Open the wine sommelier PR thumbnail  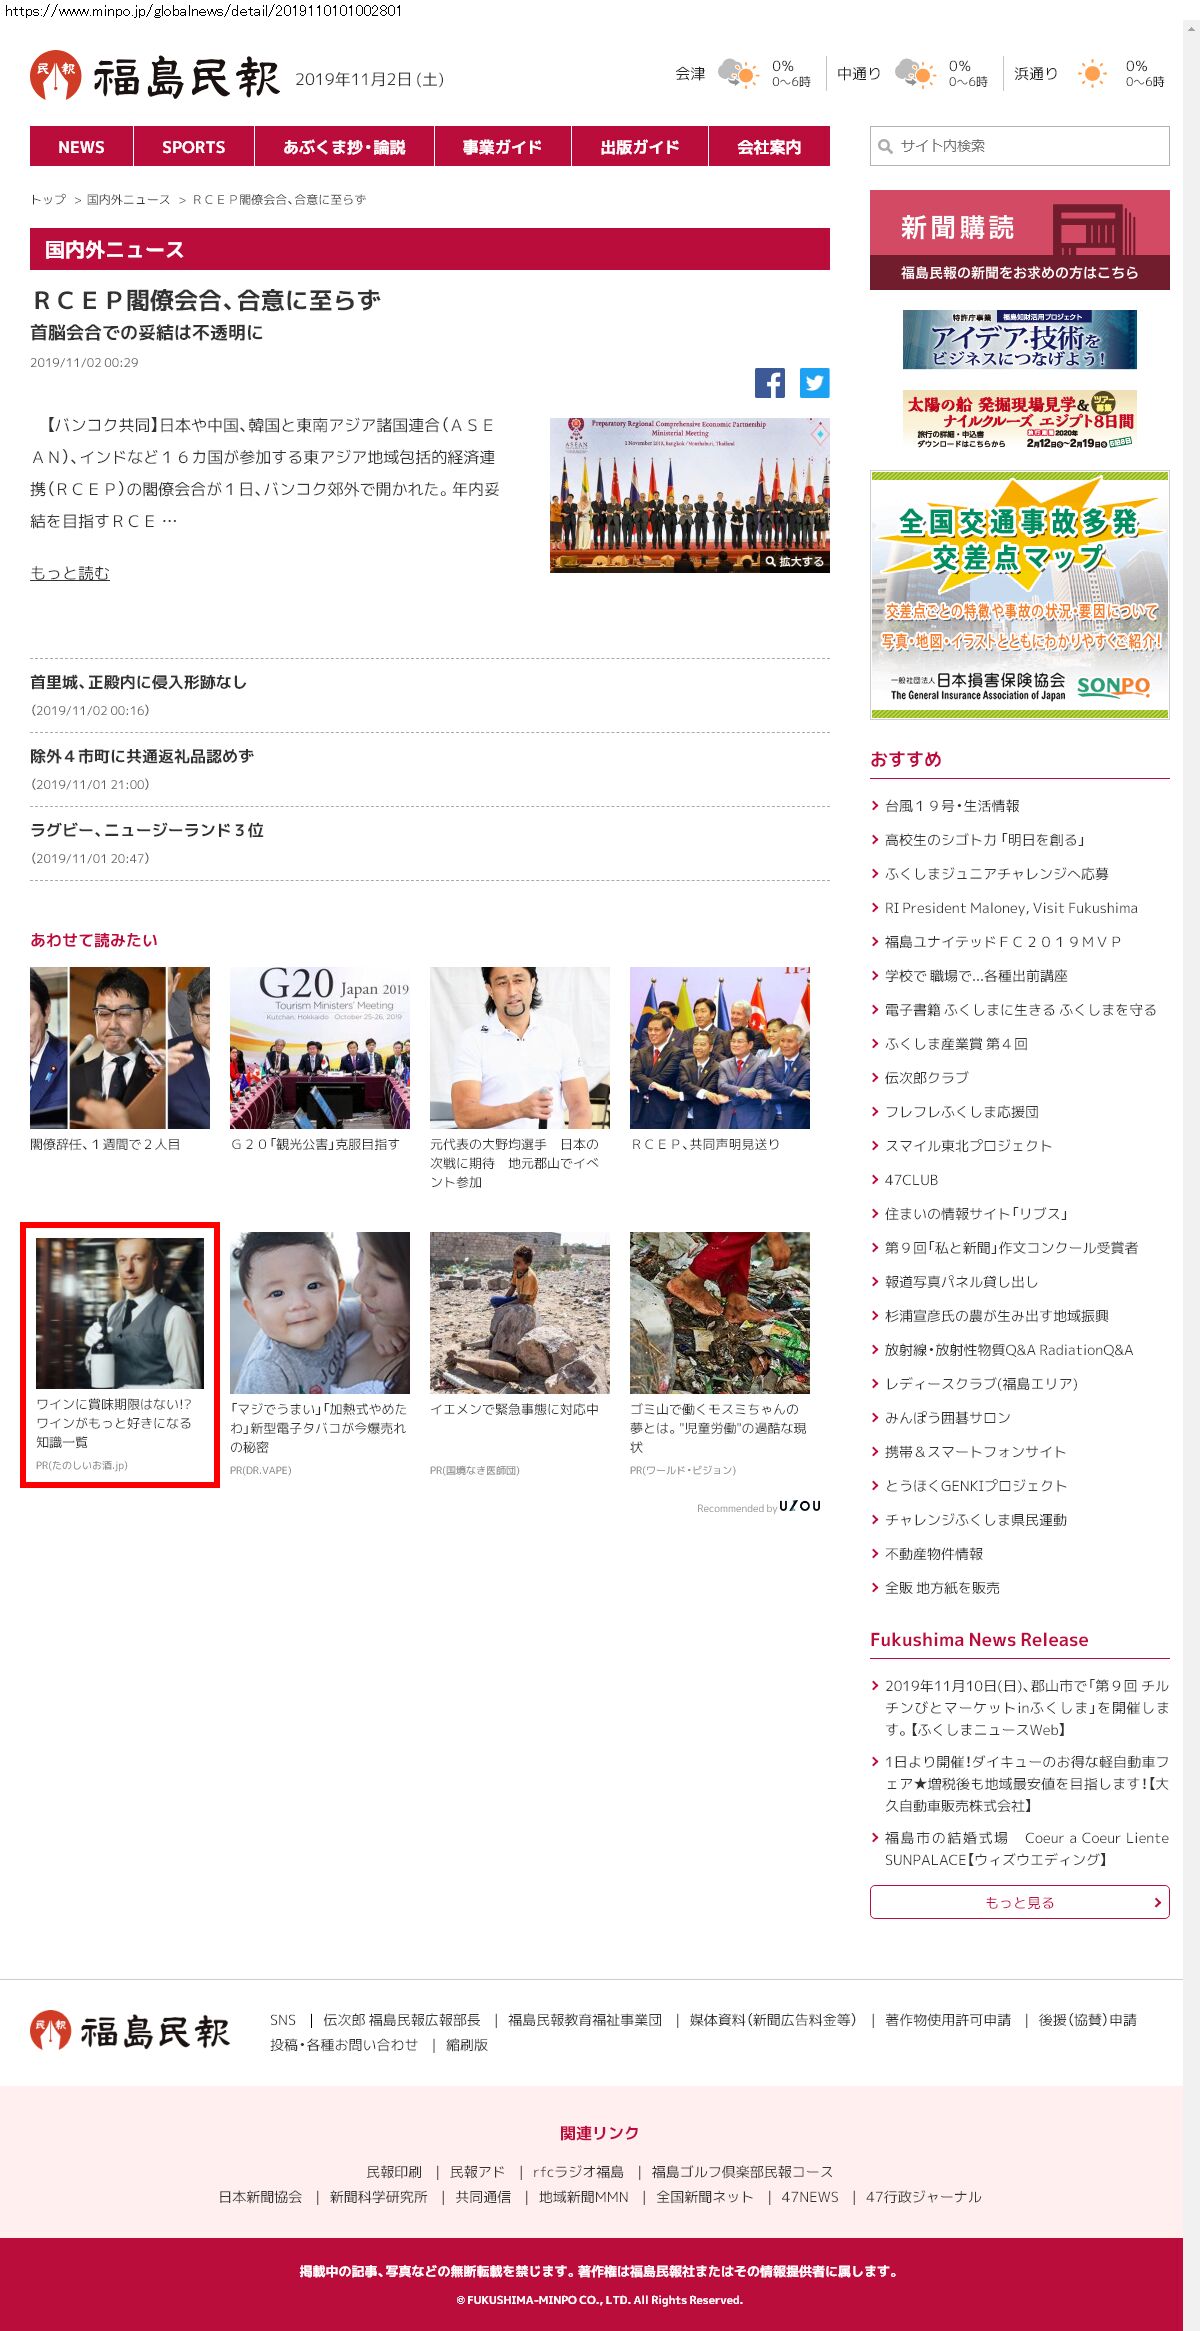click(x=120, y=1313)
